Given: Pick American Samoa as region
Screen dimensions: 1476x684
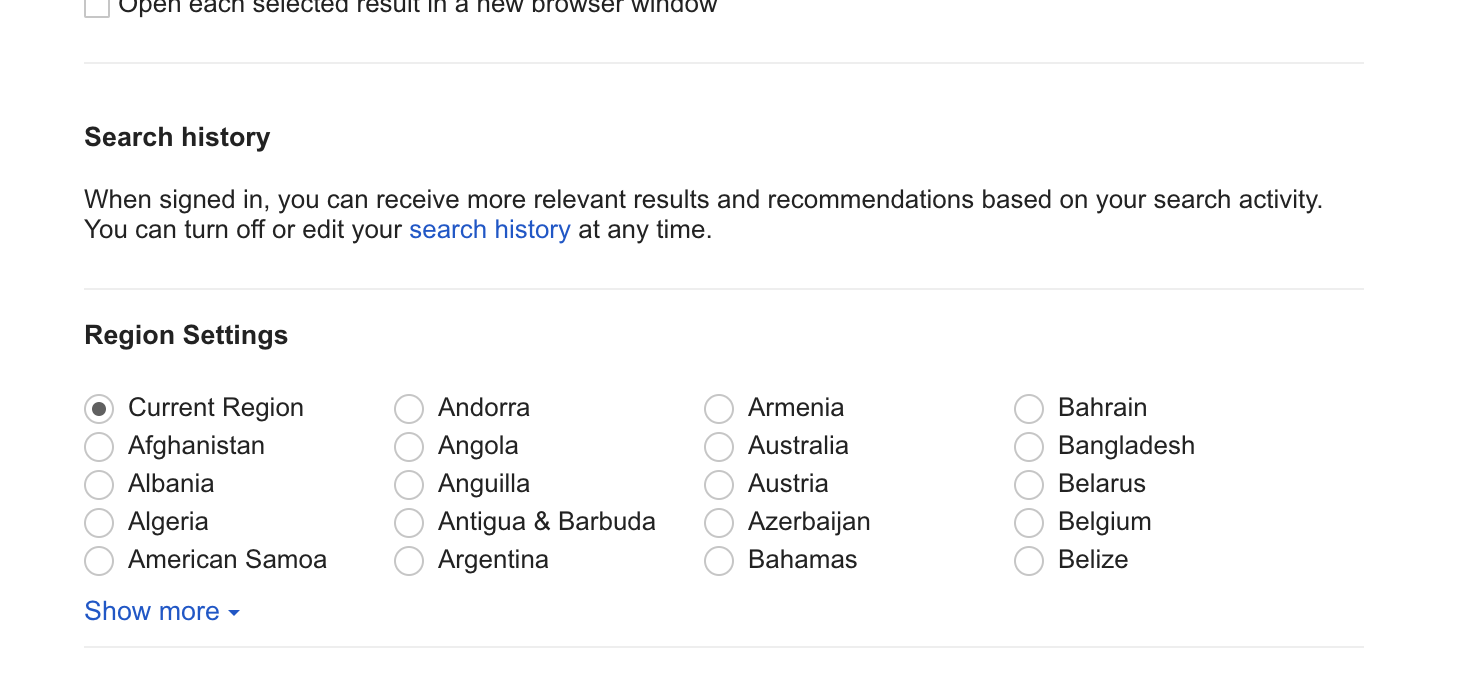Looking at the screenshot, I should [x=99, y=561].
